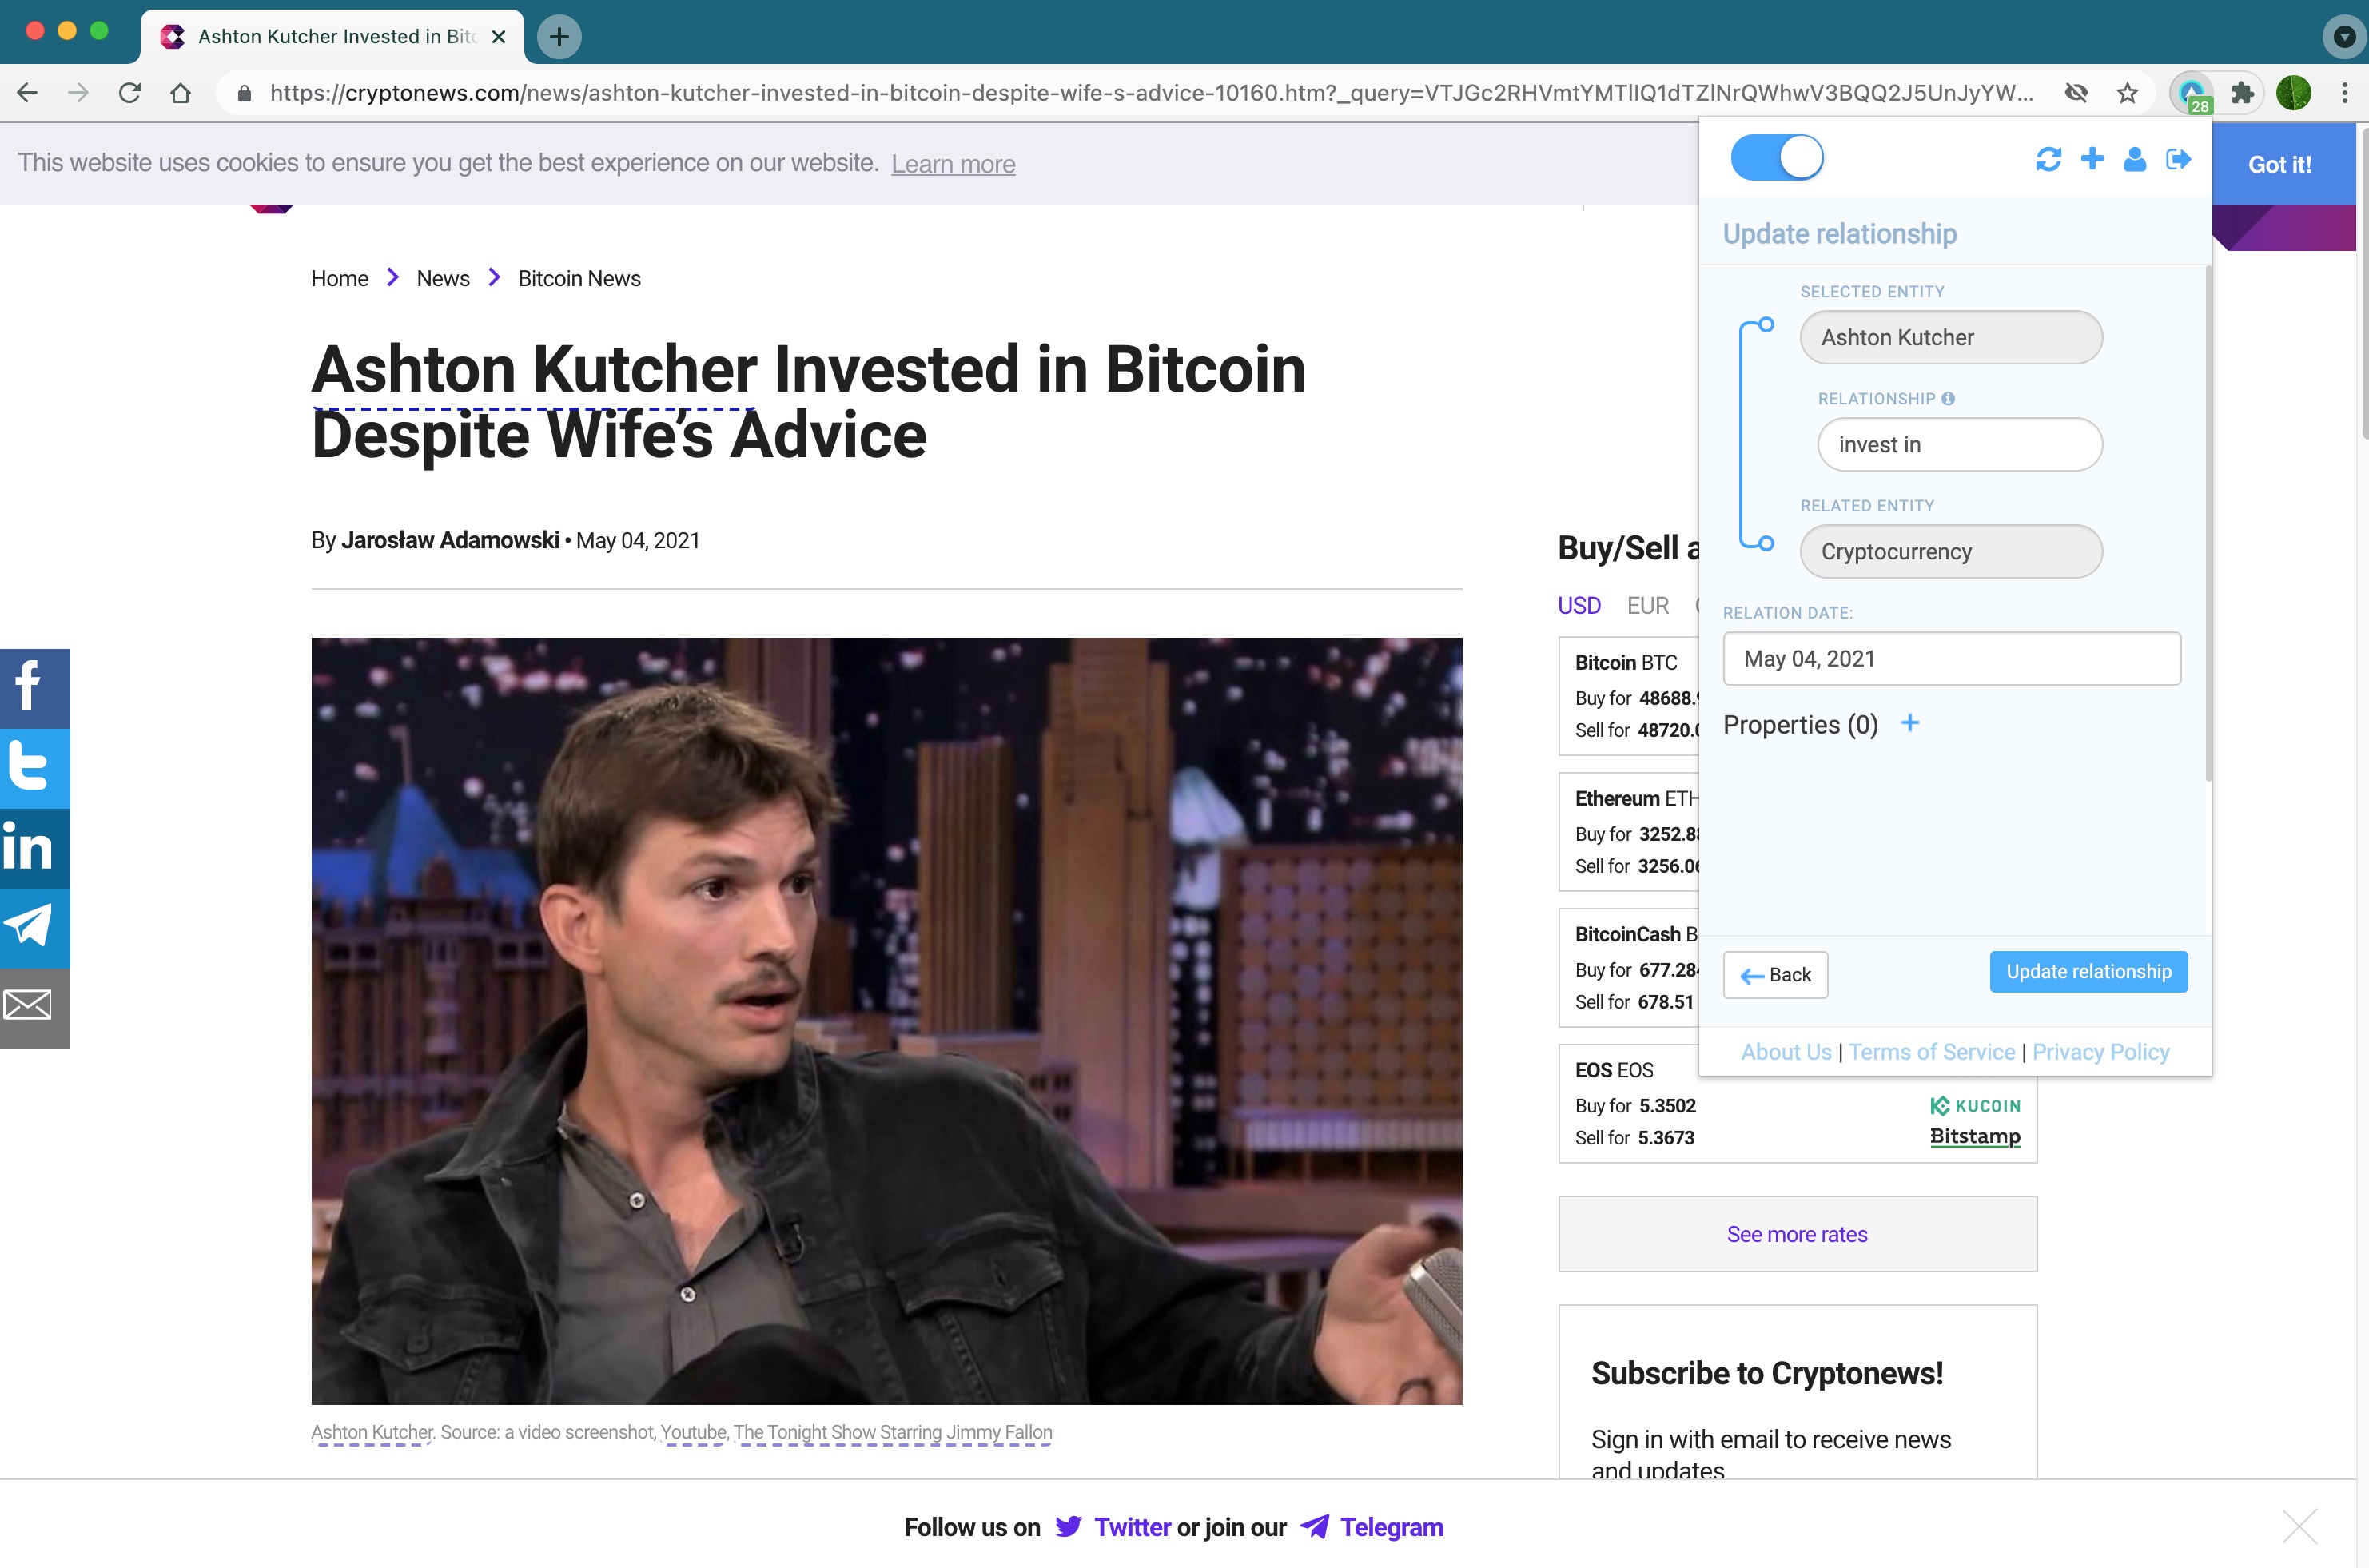Open The Tonight Show Starring Jimmy Fallon link
The image size is (2369, 1568).
pos(892,1432)
